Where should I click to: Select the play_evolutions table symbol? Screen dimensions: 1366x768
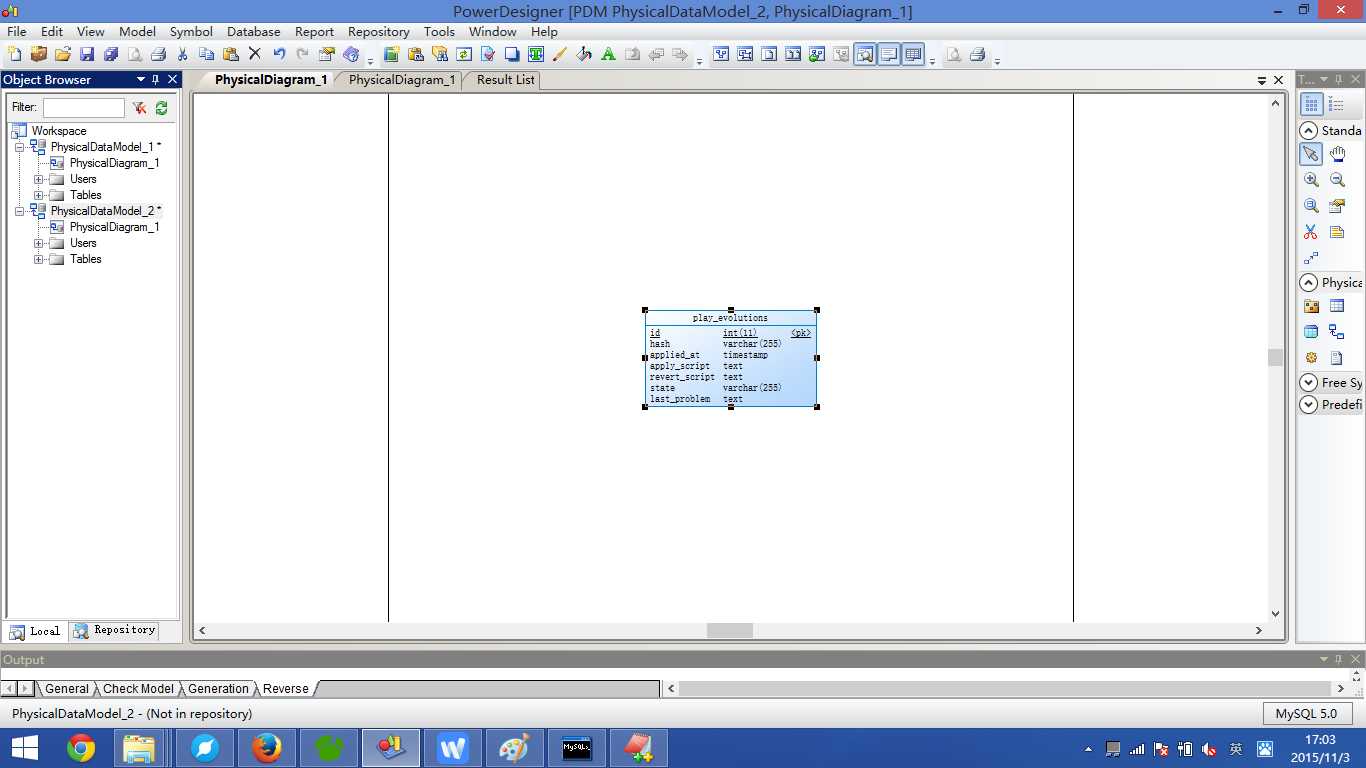coord(731,358)
